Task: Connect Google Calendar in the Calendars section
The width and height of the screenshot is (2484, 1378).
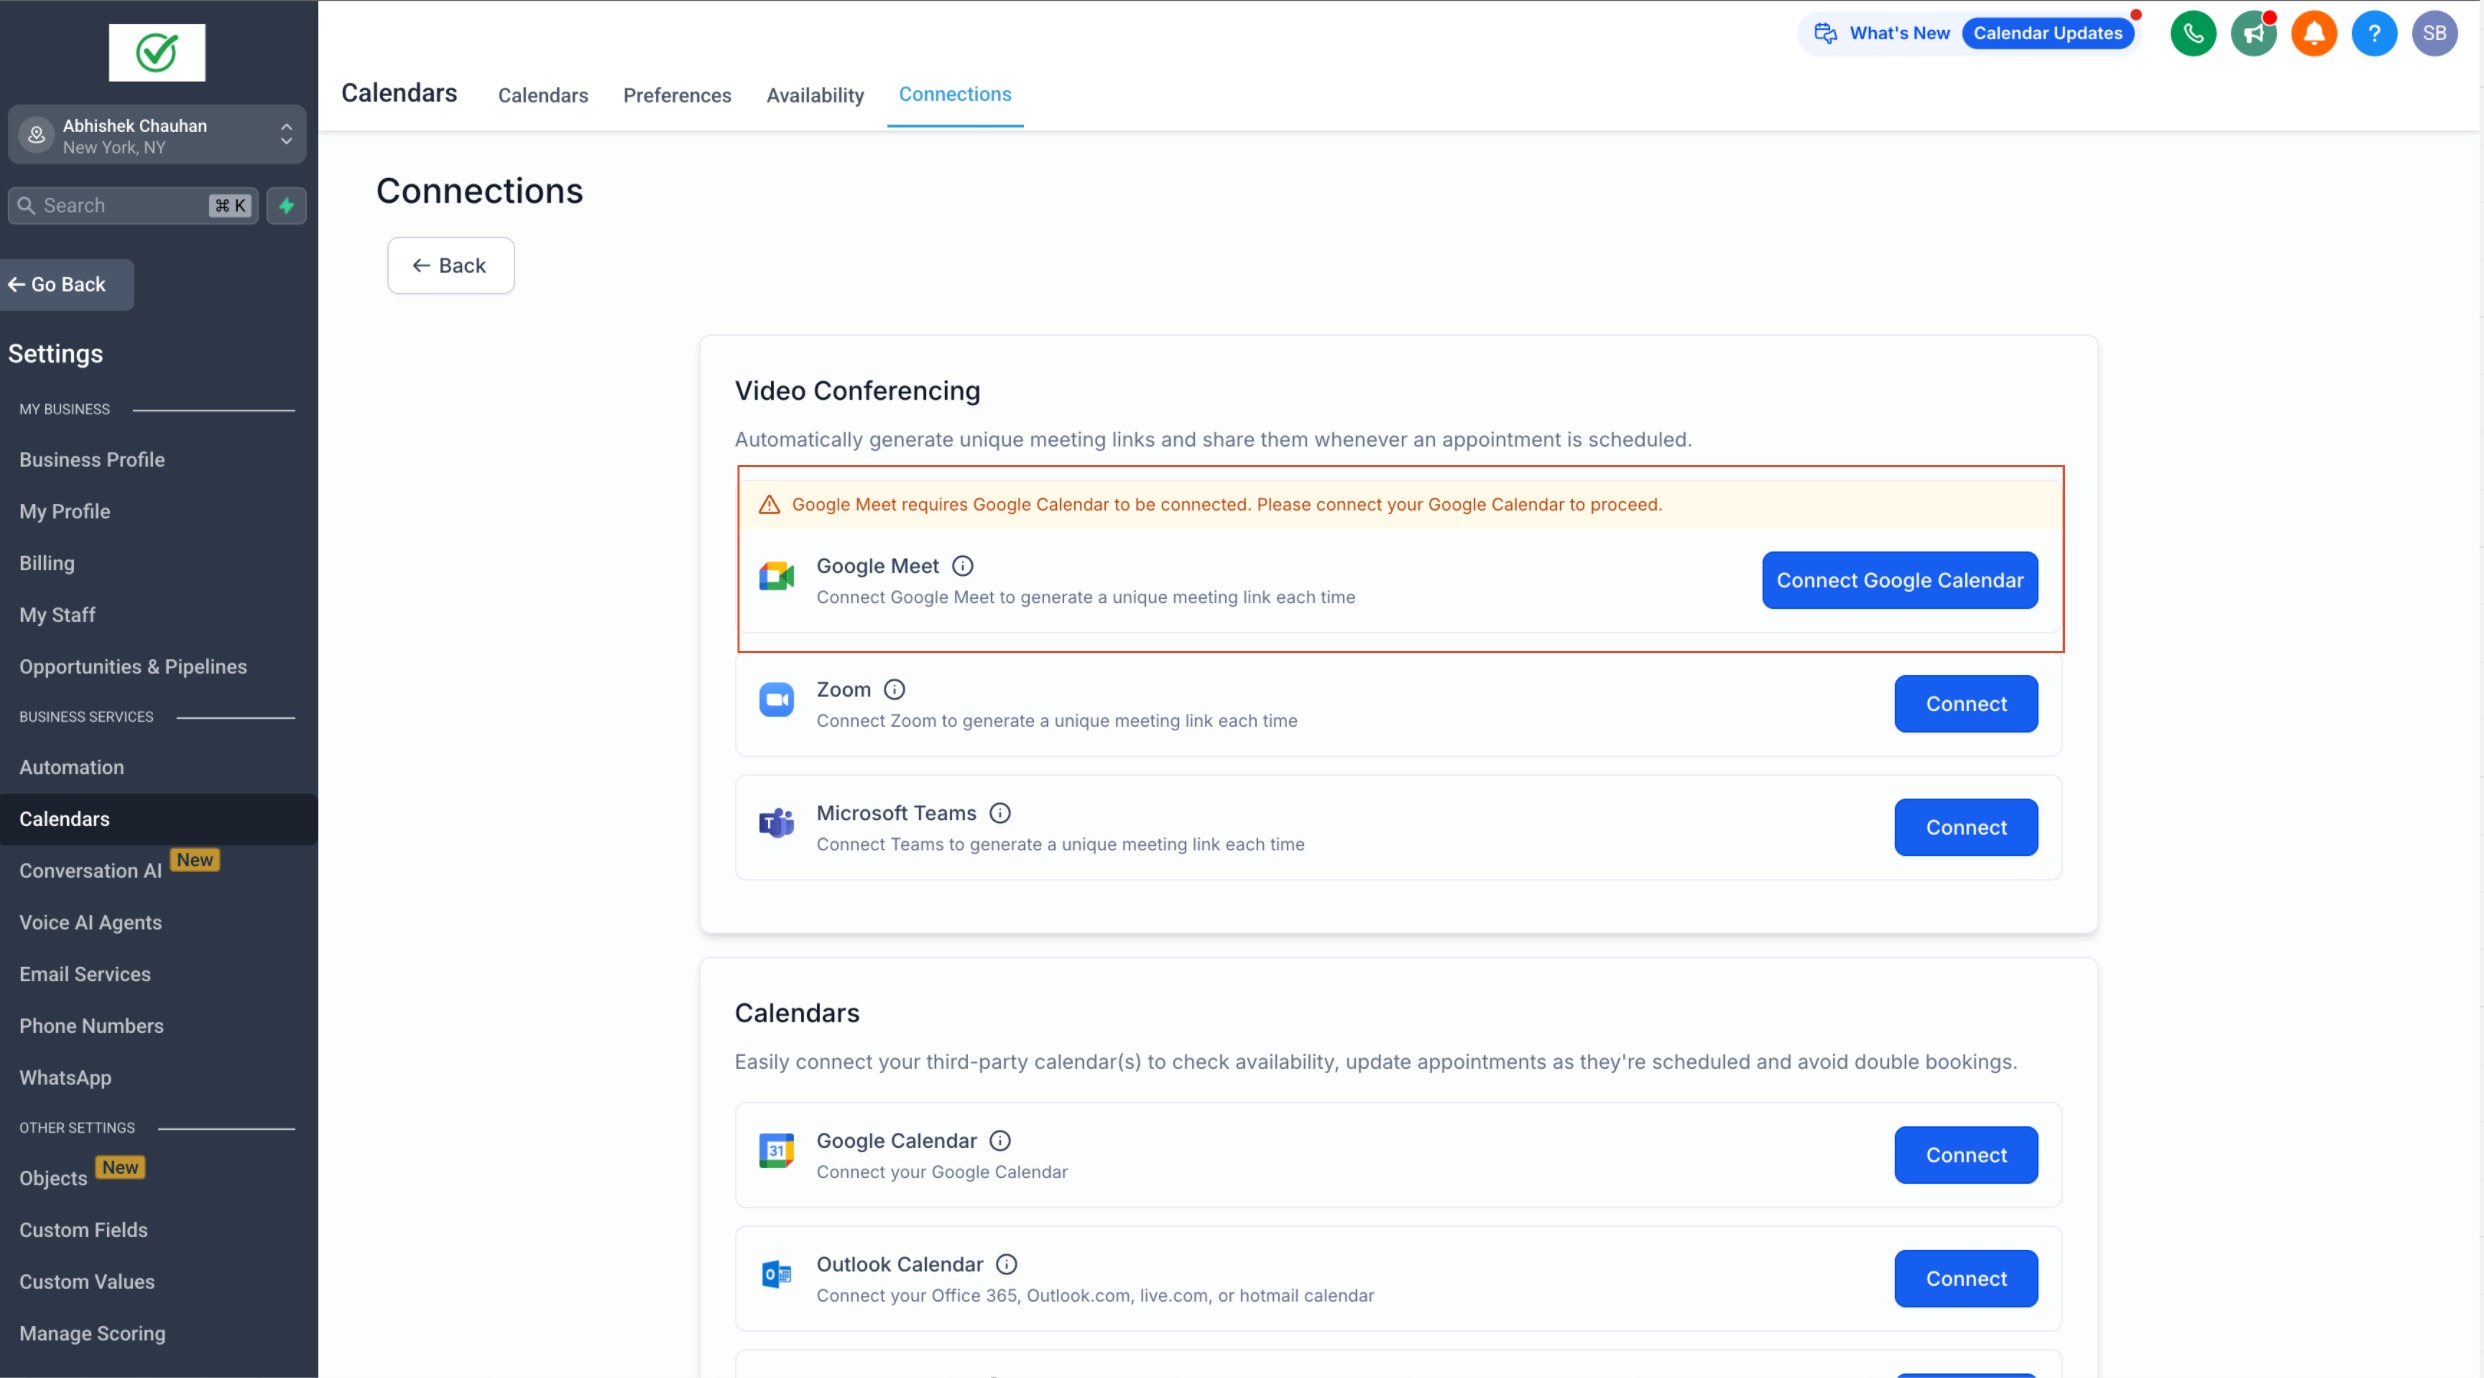Action: pos(1966,1155)
